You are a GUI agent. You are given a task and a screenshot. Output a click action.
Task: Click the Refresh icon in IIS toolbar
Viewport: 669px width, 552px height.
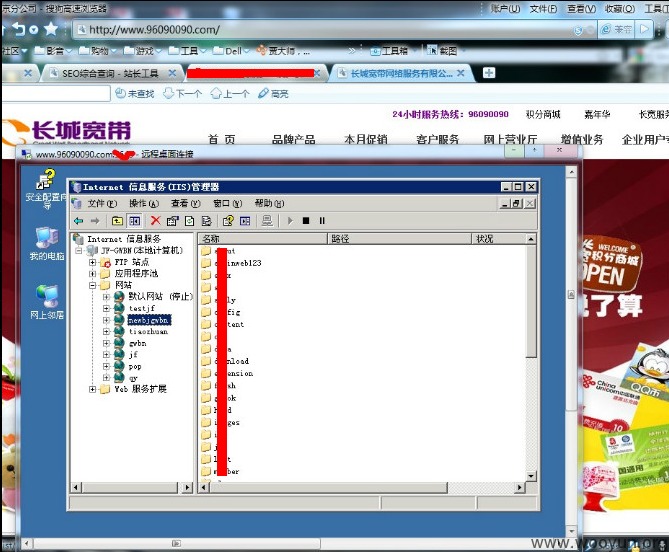(x=189, y=221)
